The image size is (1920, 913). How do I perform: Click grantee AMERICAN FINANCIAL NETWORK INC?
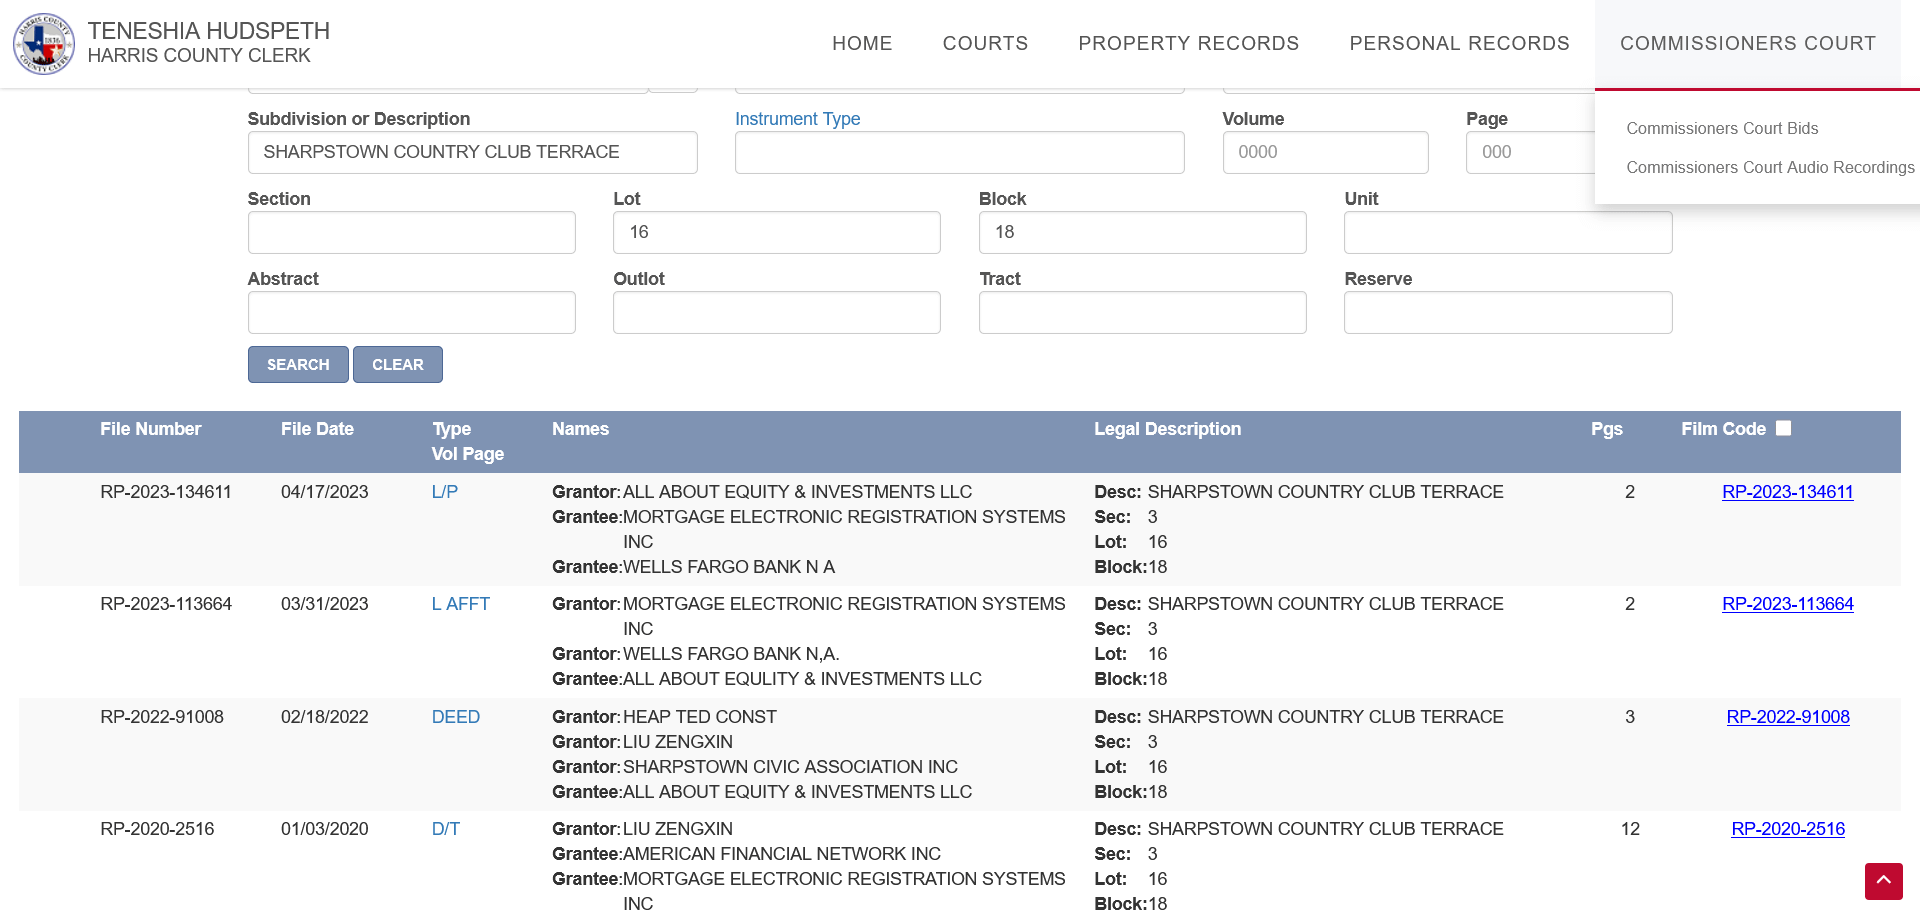click(x=782, y=854)
